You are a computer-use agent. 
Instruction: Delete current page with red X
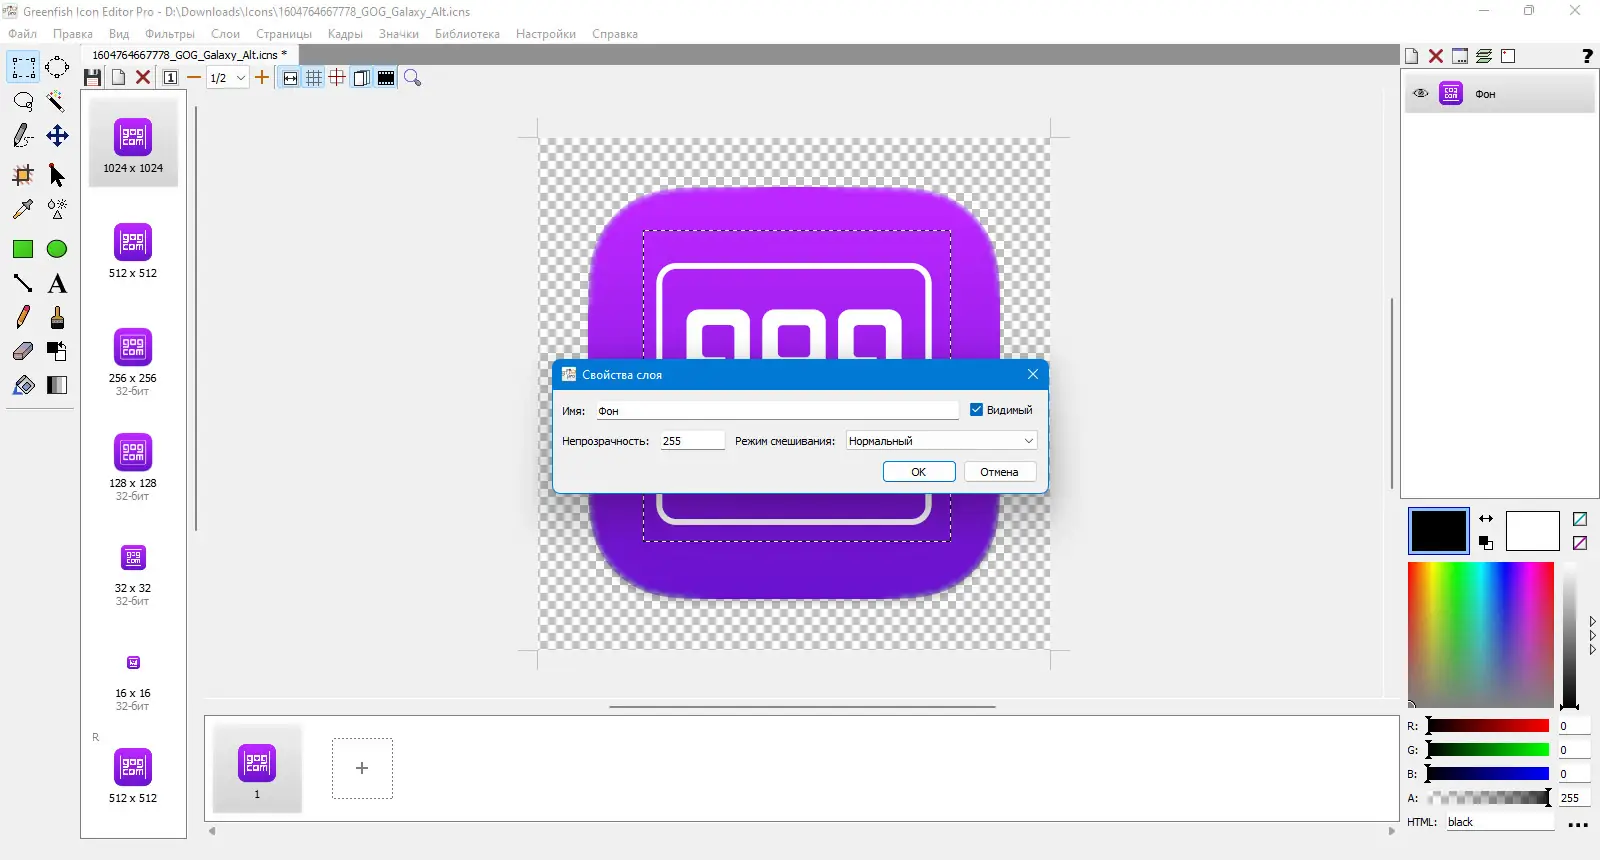[143, 77]
